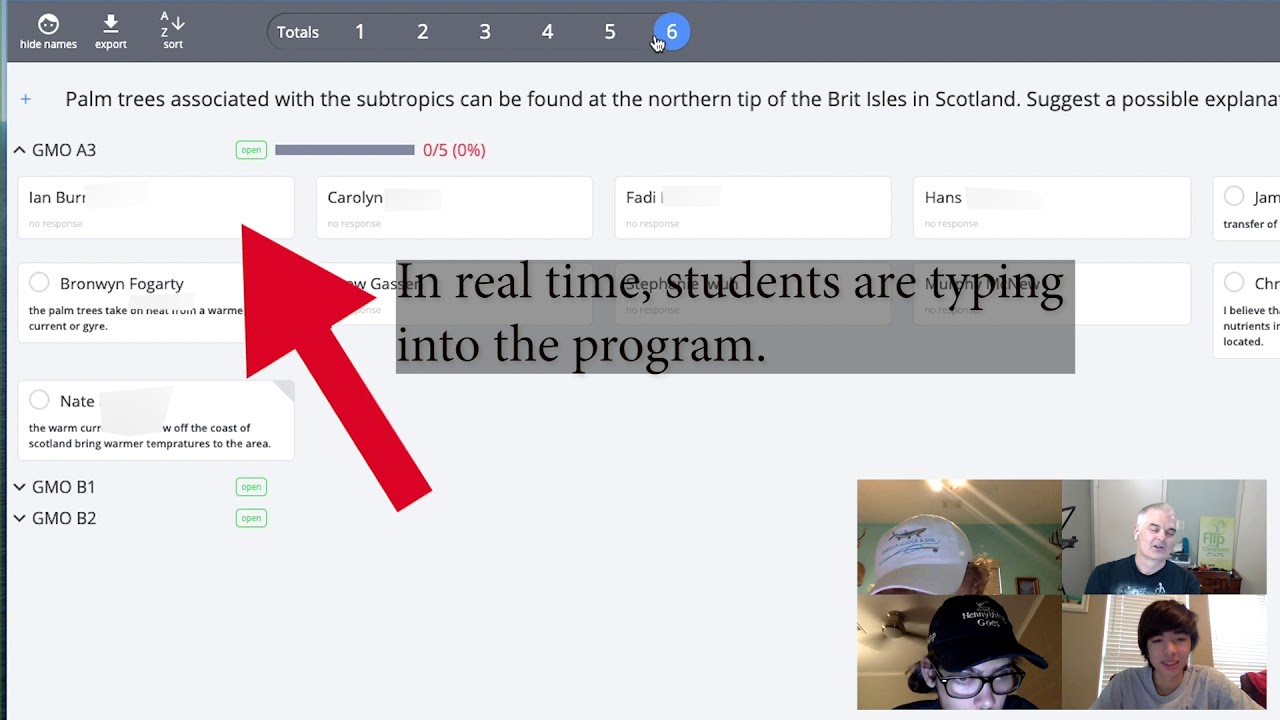The image size is (1280, 720).
Task: Open the Totals tab
Action: pyautogui.click(x=298, y=32)
